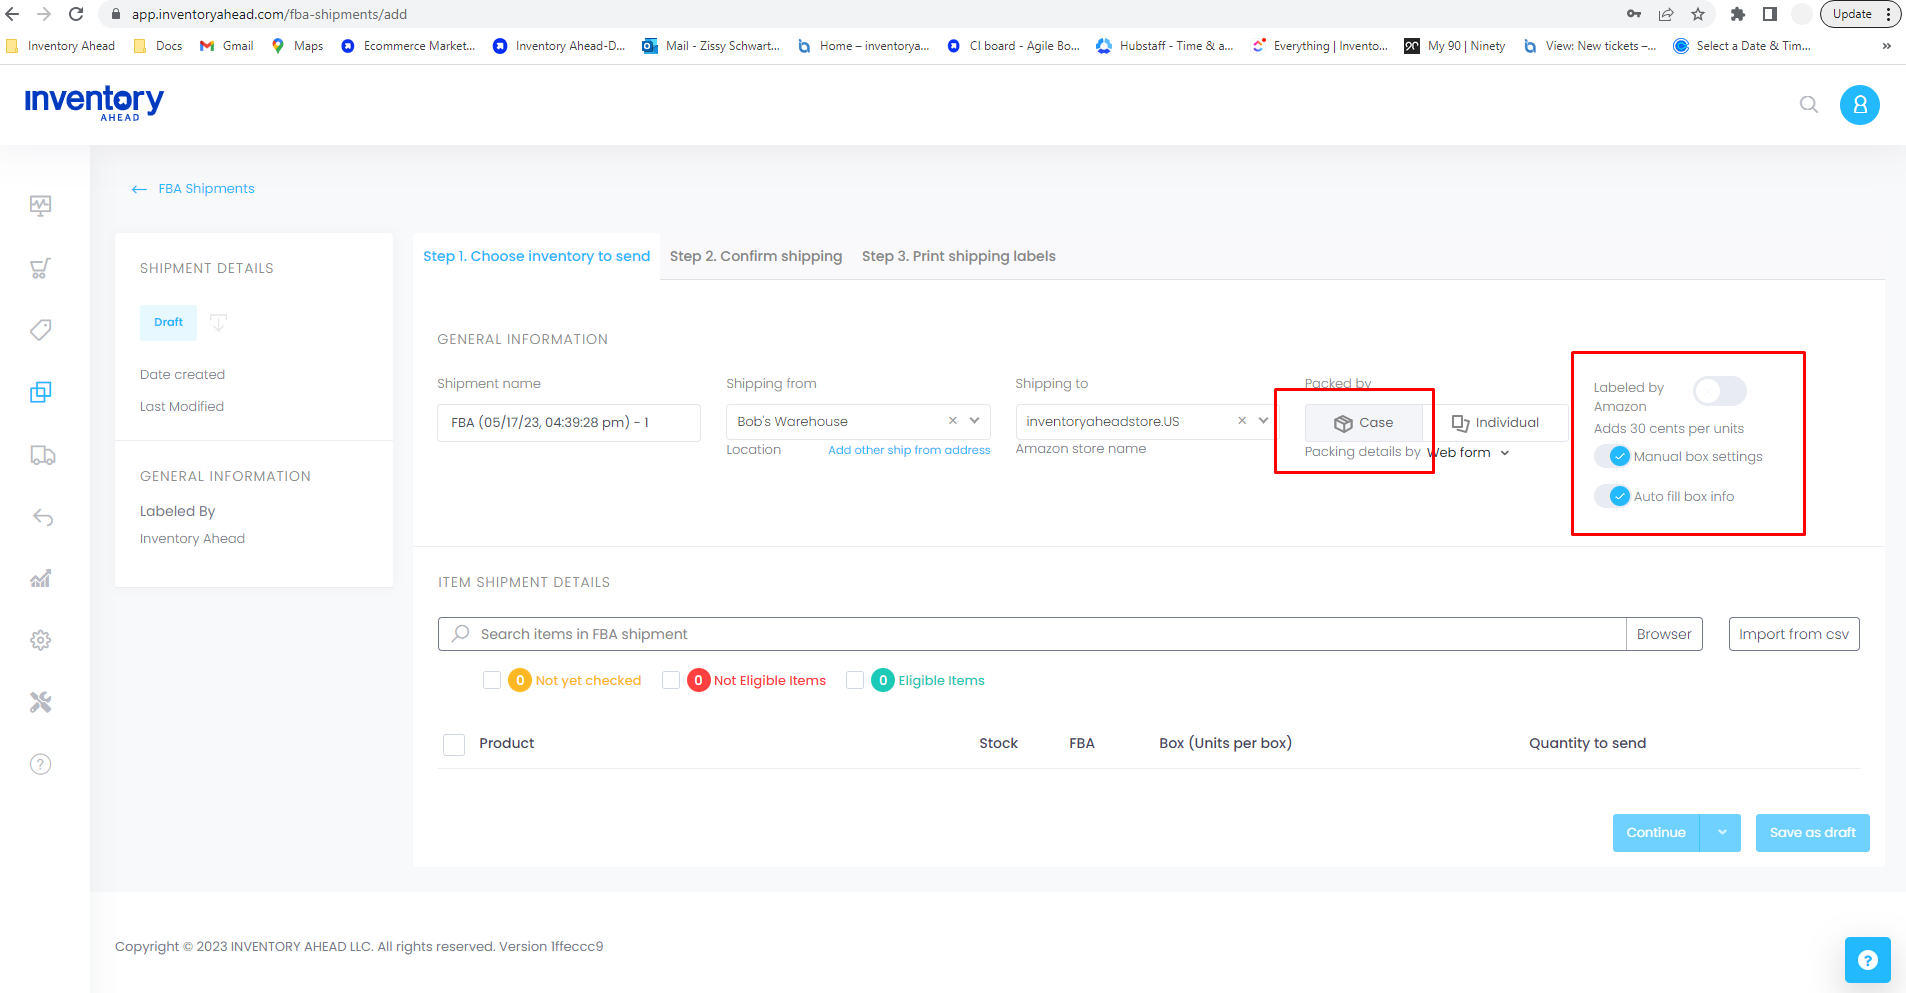1906x993 pixels.
Task: Open the Packing details Web form dropdown
Action: click(x=1468, y=453)
